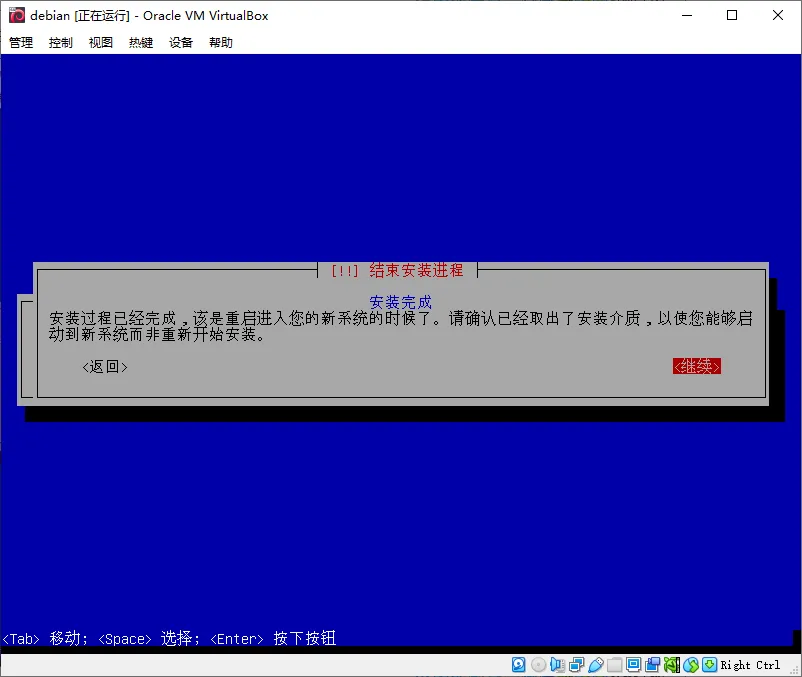Open the USB devices status icon
Screen dimensions: 802x677
coord(596,665)
